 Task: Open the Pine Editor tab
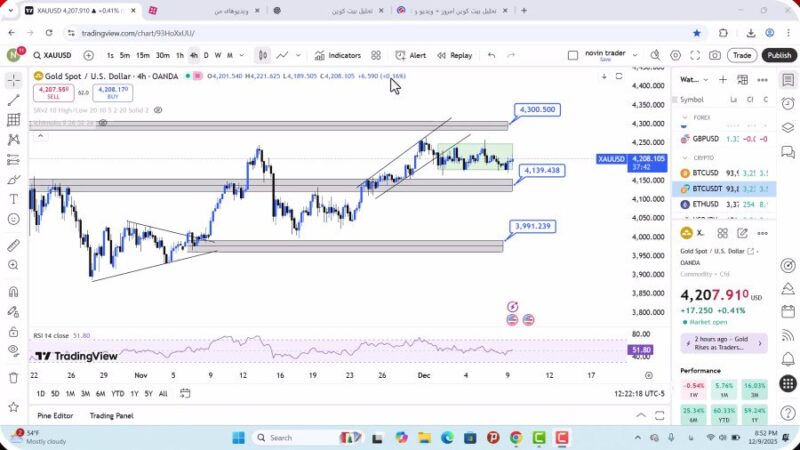(55, 416)
